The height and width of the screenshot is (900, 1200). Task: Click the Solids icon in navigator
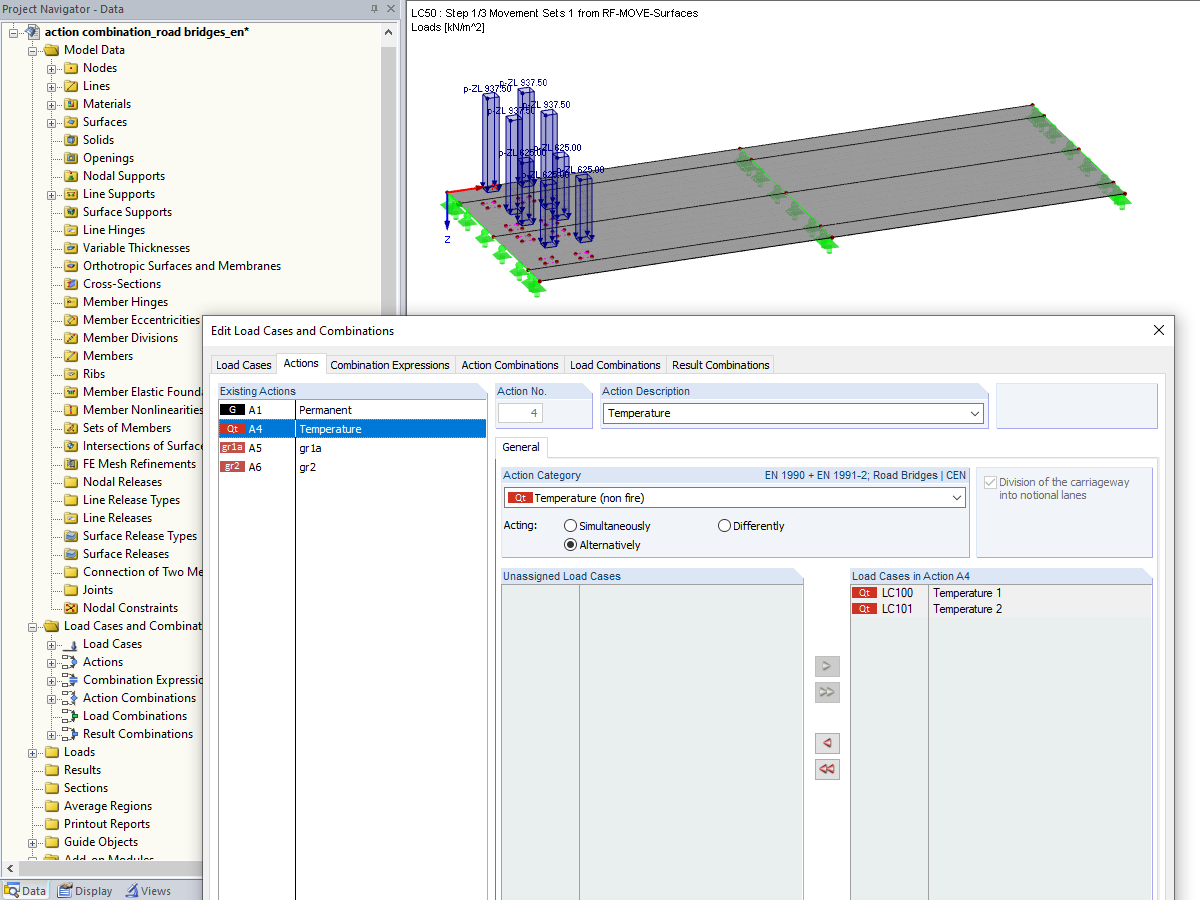[x=71, y=140]
